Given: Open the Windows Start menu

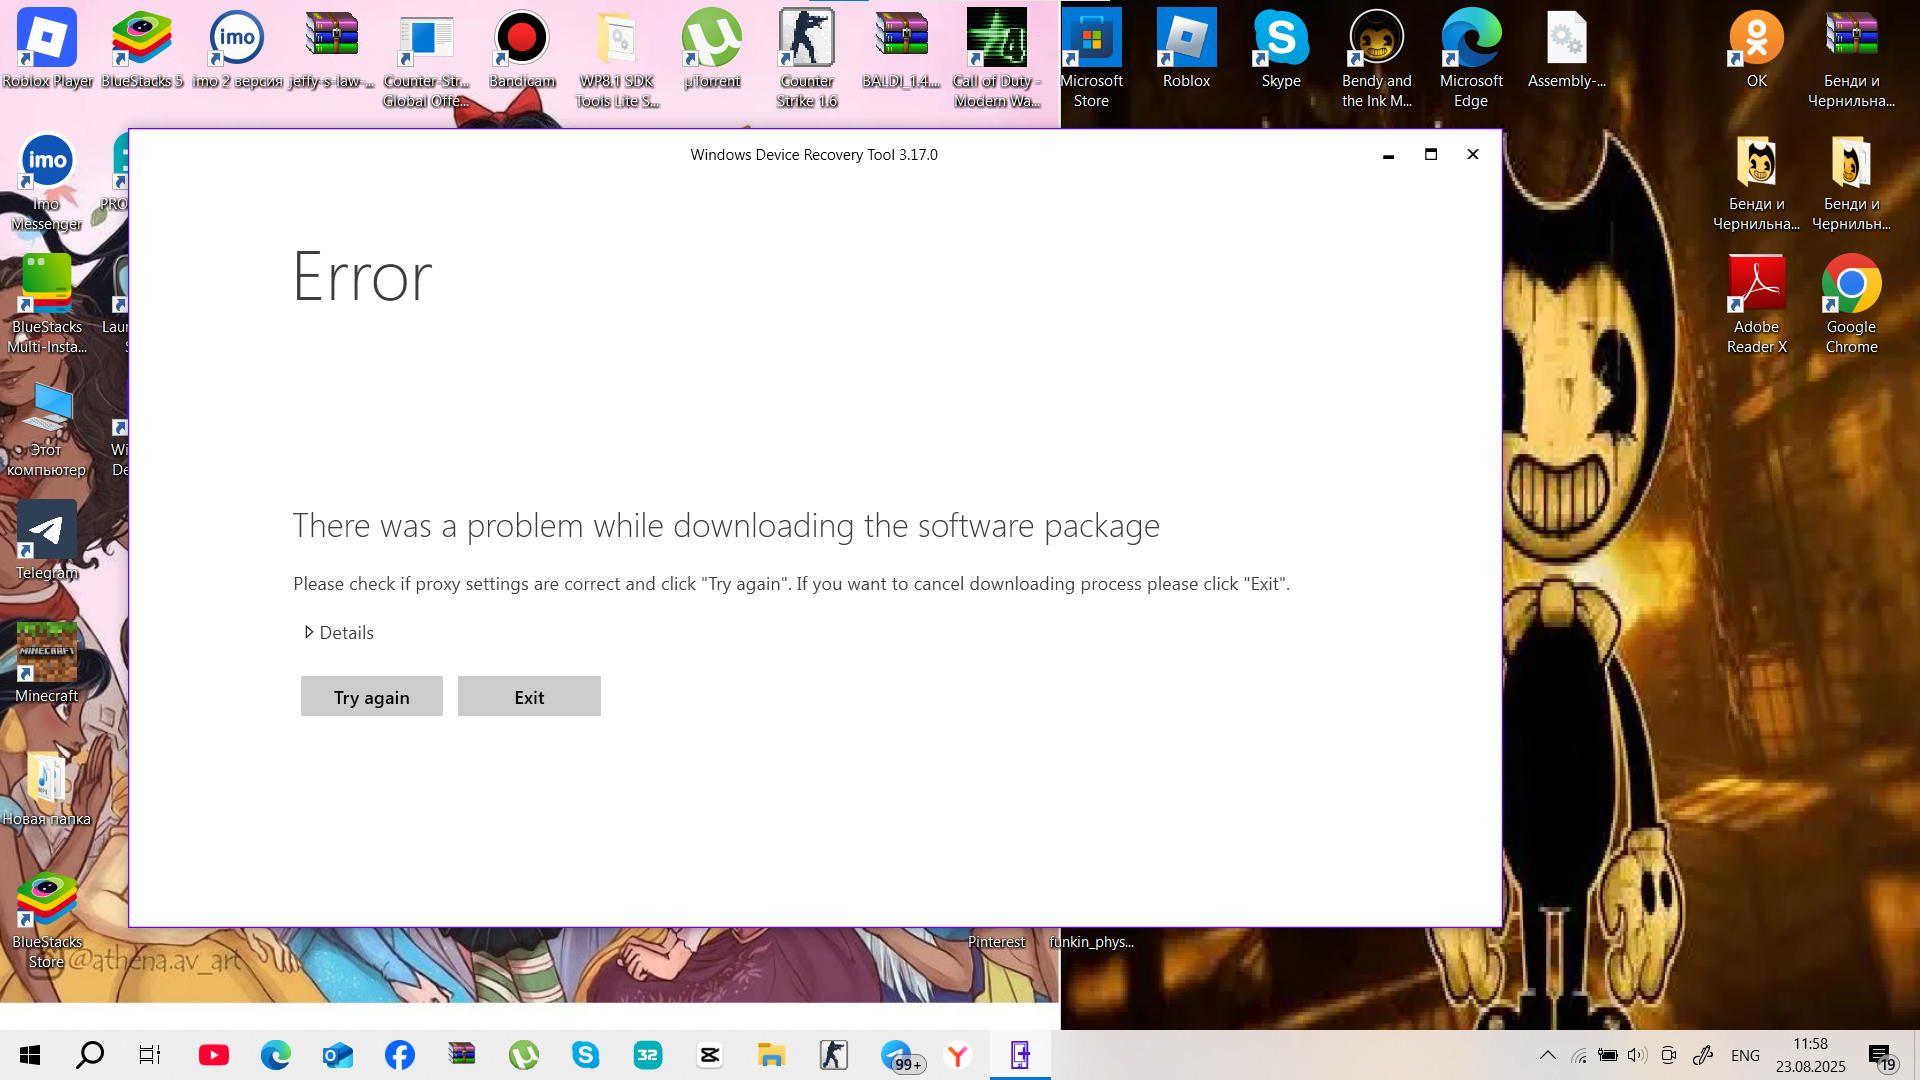Looking at the screenshot, I should (x=30, y=1055).
